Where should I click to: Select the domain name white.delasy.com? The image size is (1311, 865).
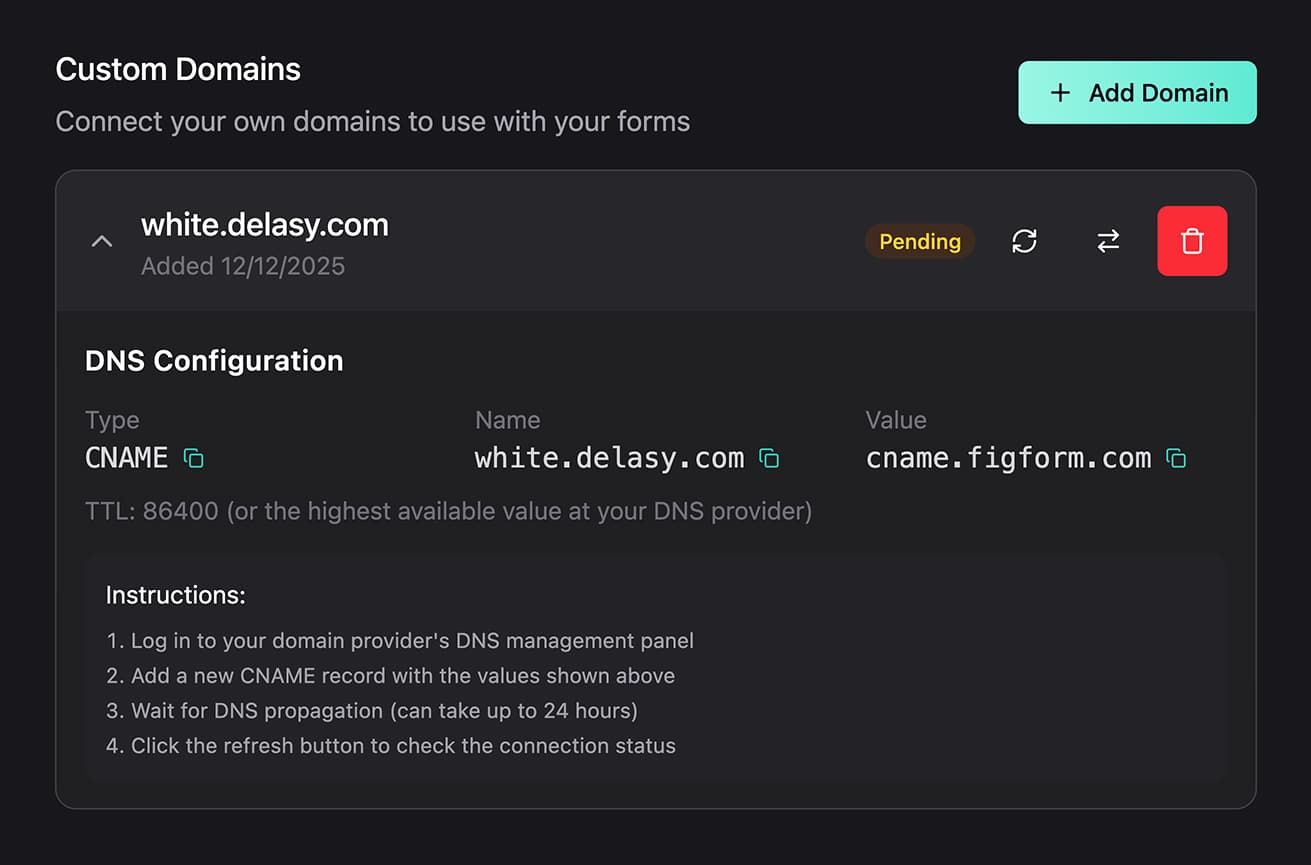[264, 224]
